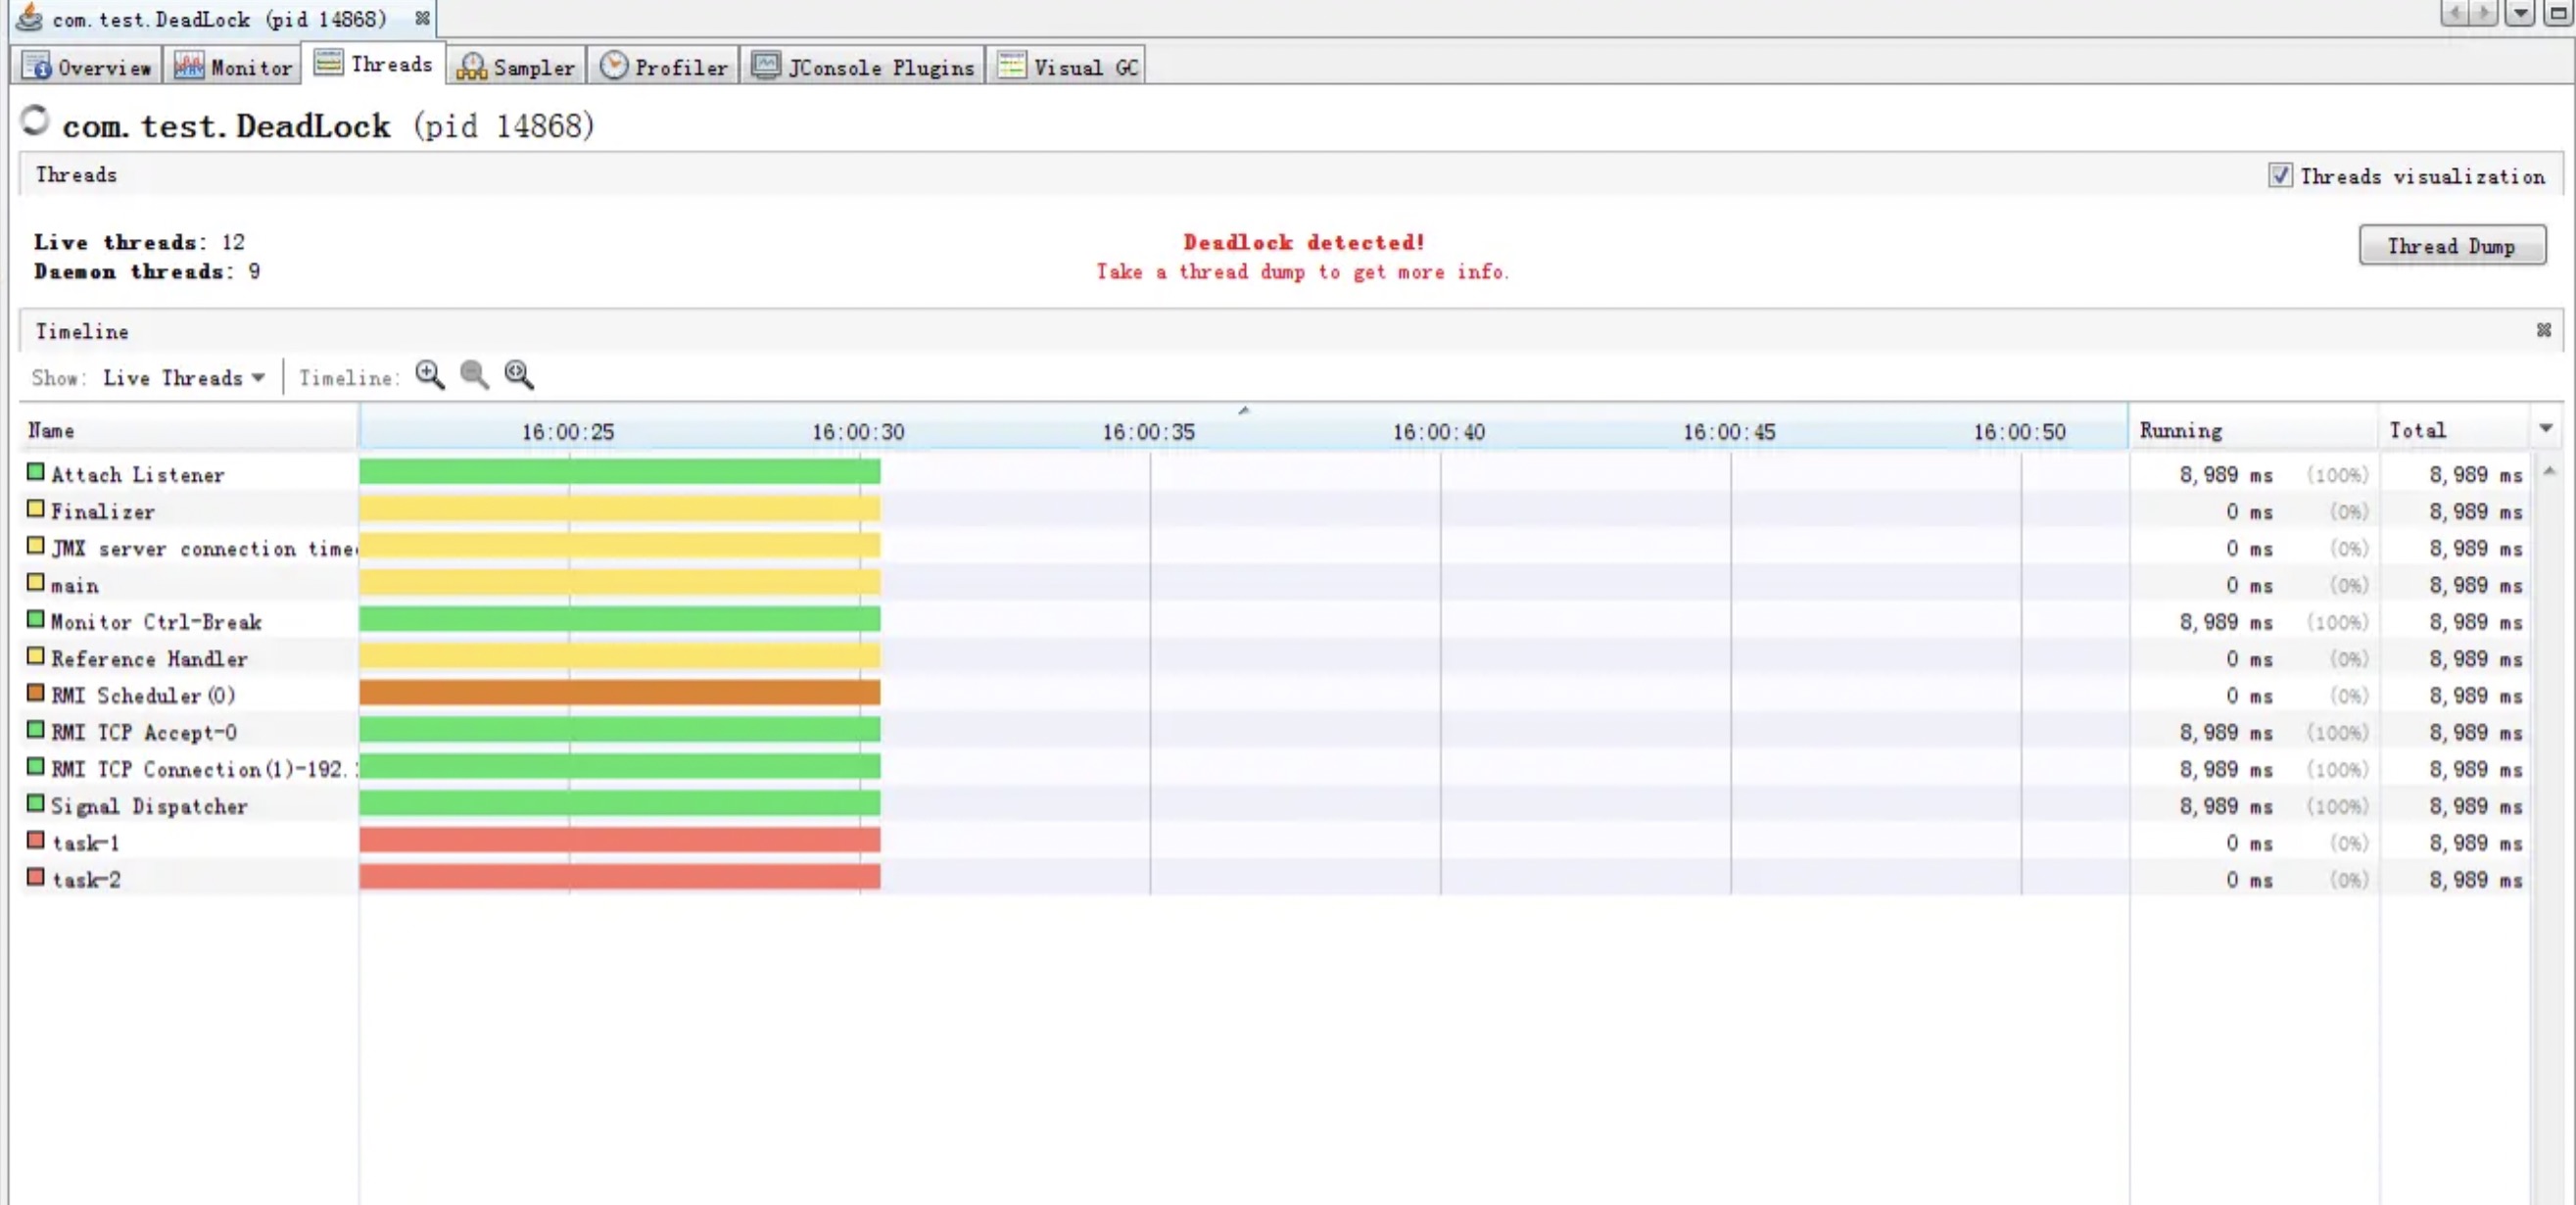Click the loading spinner icon beside the heading
This screenshot has width=2576, height=1205.
tap(35, 121)
